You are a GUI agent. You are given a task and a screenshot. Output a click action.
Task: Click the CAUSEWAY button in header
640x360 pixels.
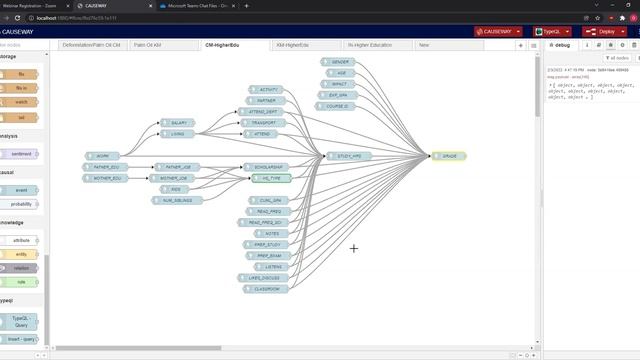[x=494, y=32]
